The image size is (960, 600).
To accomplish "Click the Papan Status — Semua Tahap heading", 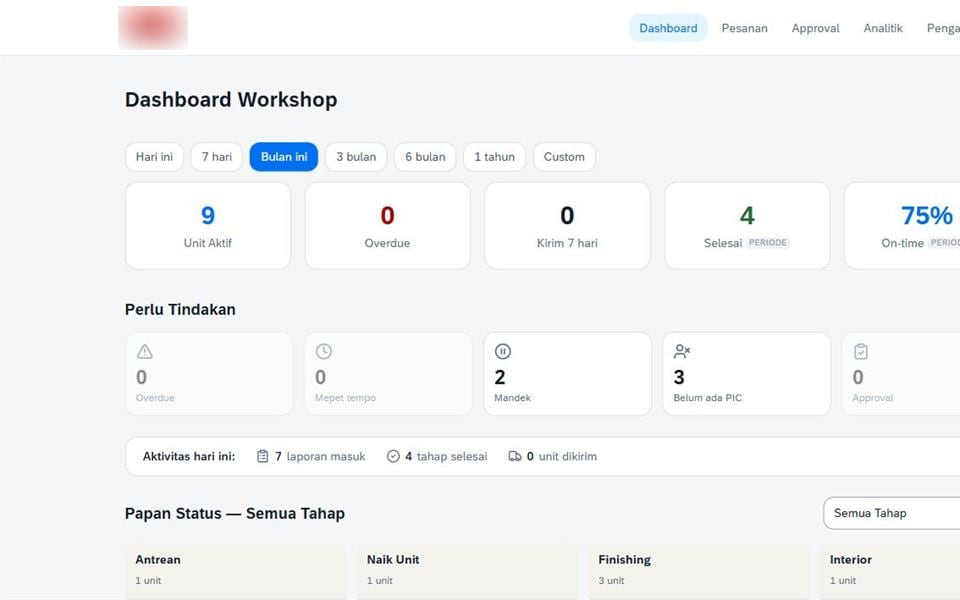I will 234,513.
